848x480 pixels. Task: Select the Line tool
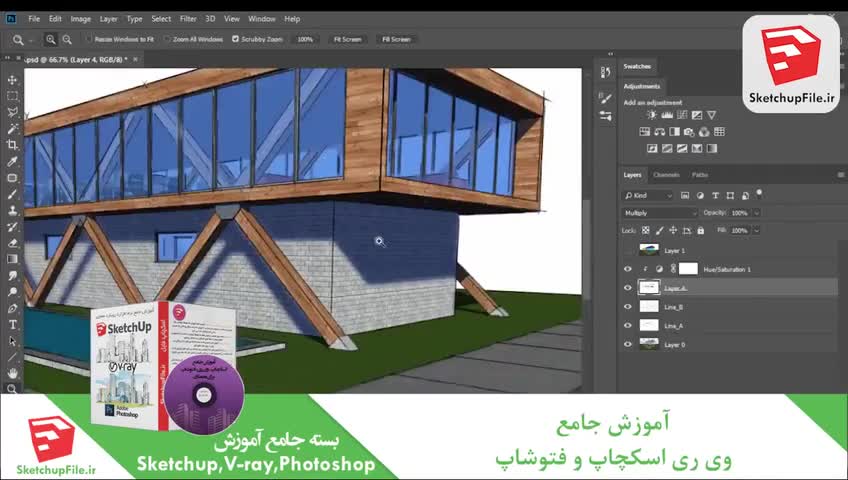(12, 357)
